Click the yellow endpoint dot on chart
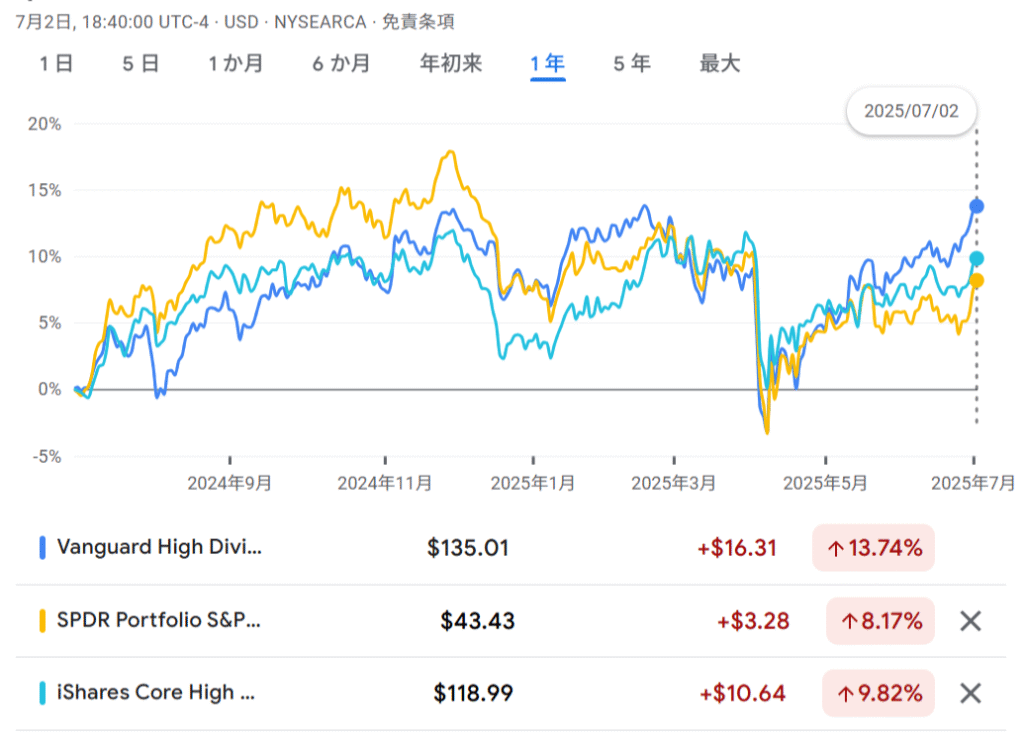The image size is (1024, 739). [976, 281]
